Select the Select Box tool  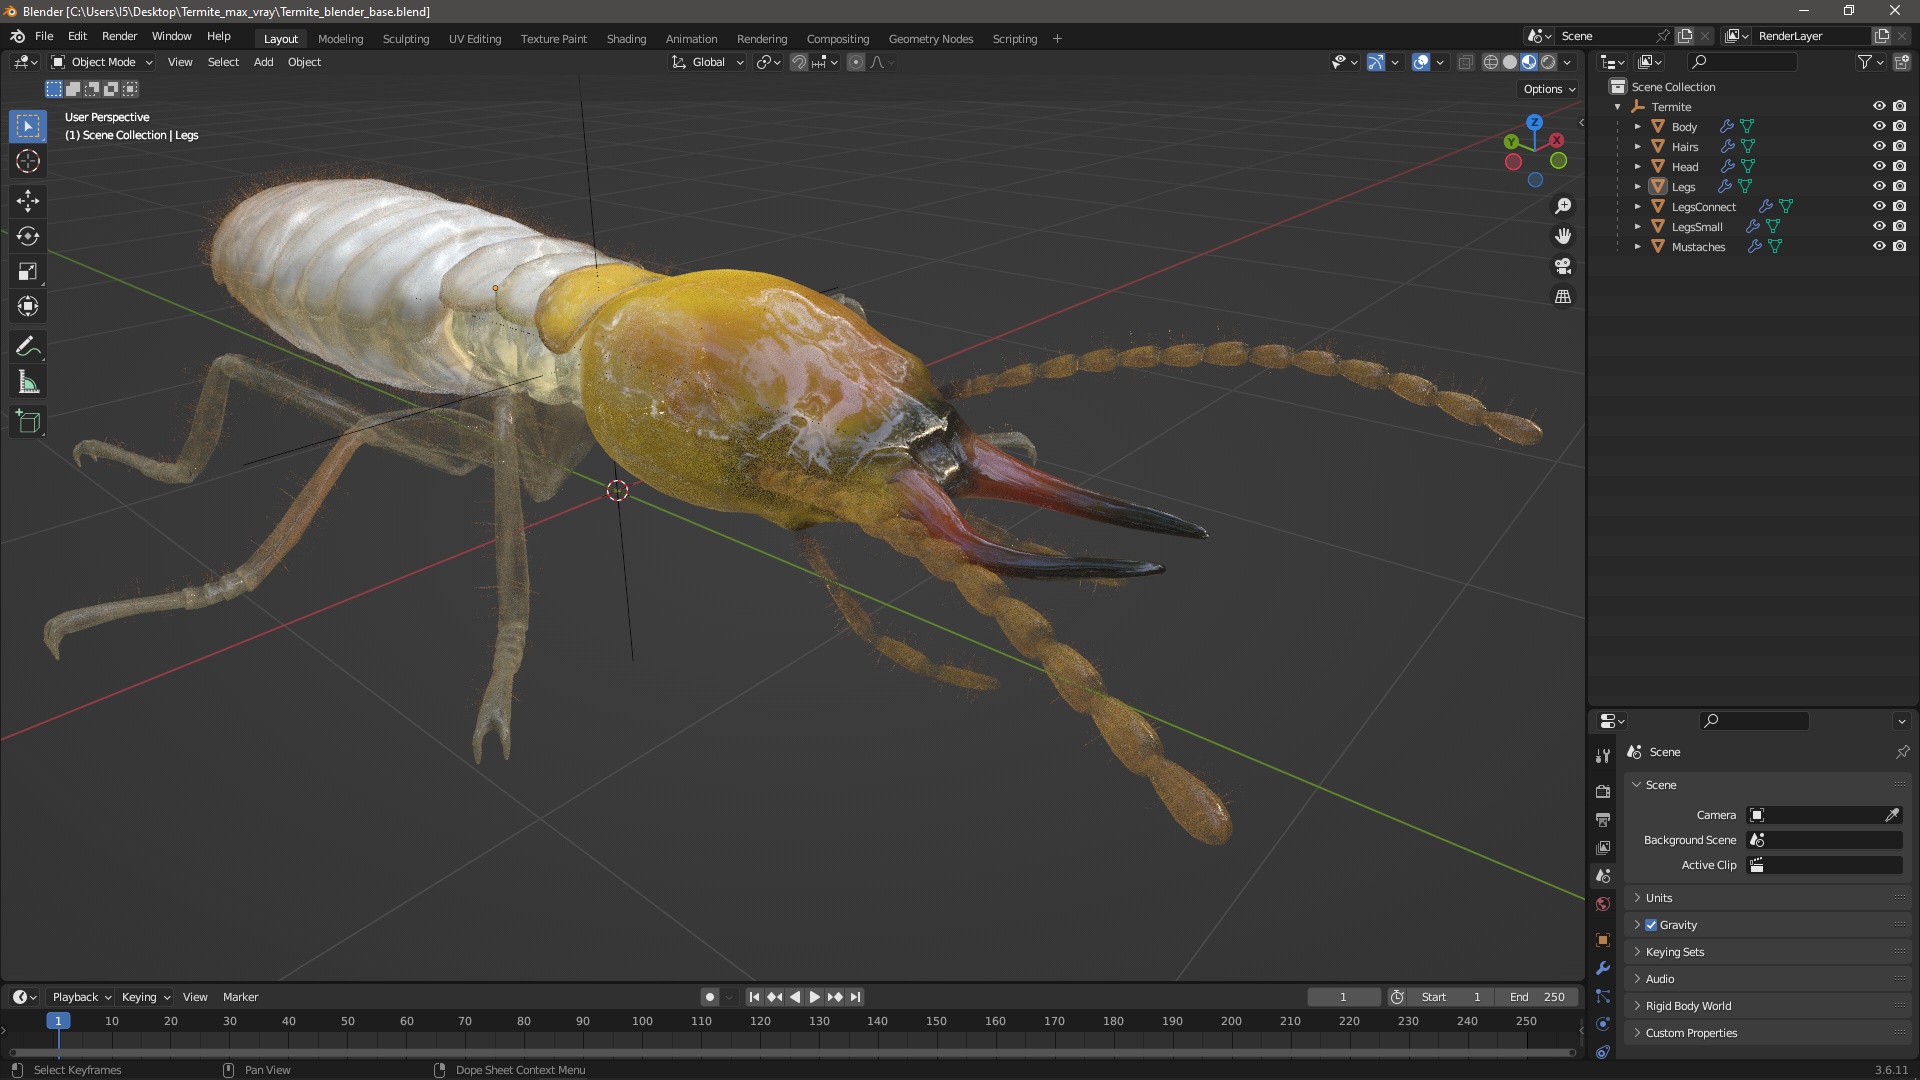pos(28,126)
